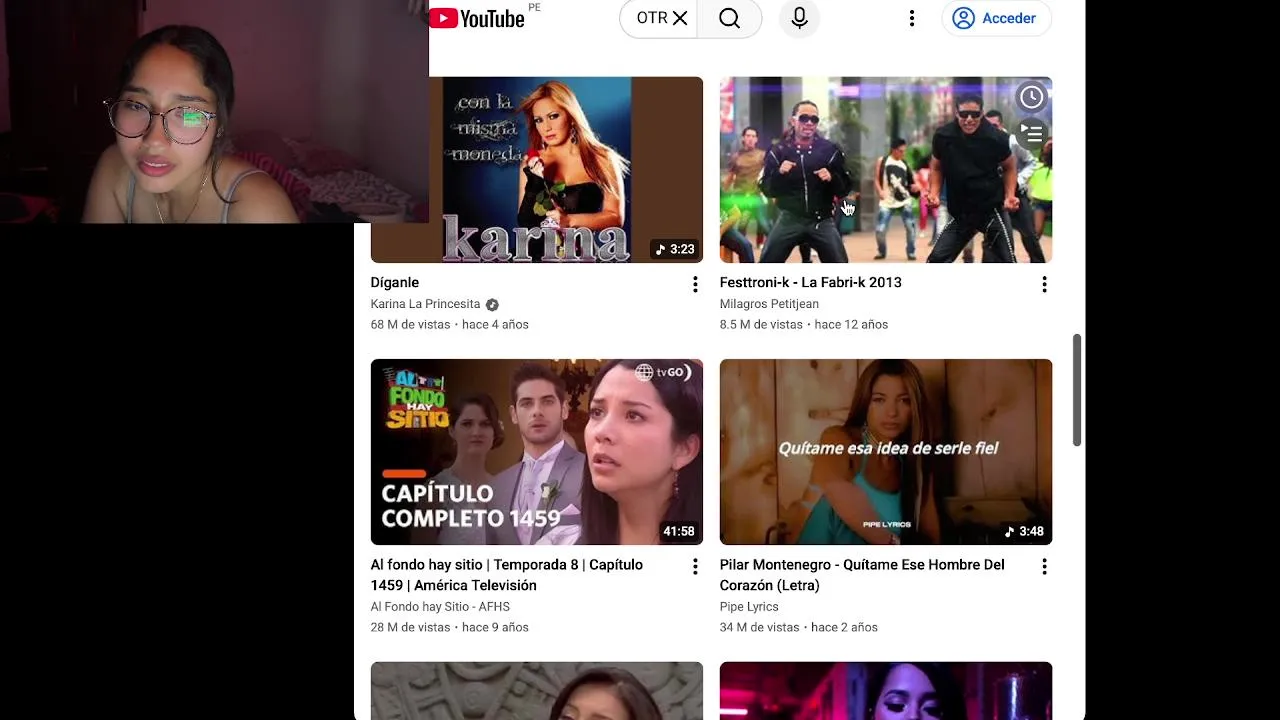Visit Pipe Lyrics channel
Screen dimensions: 1280x720
(x=749, y=607)
